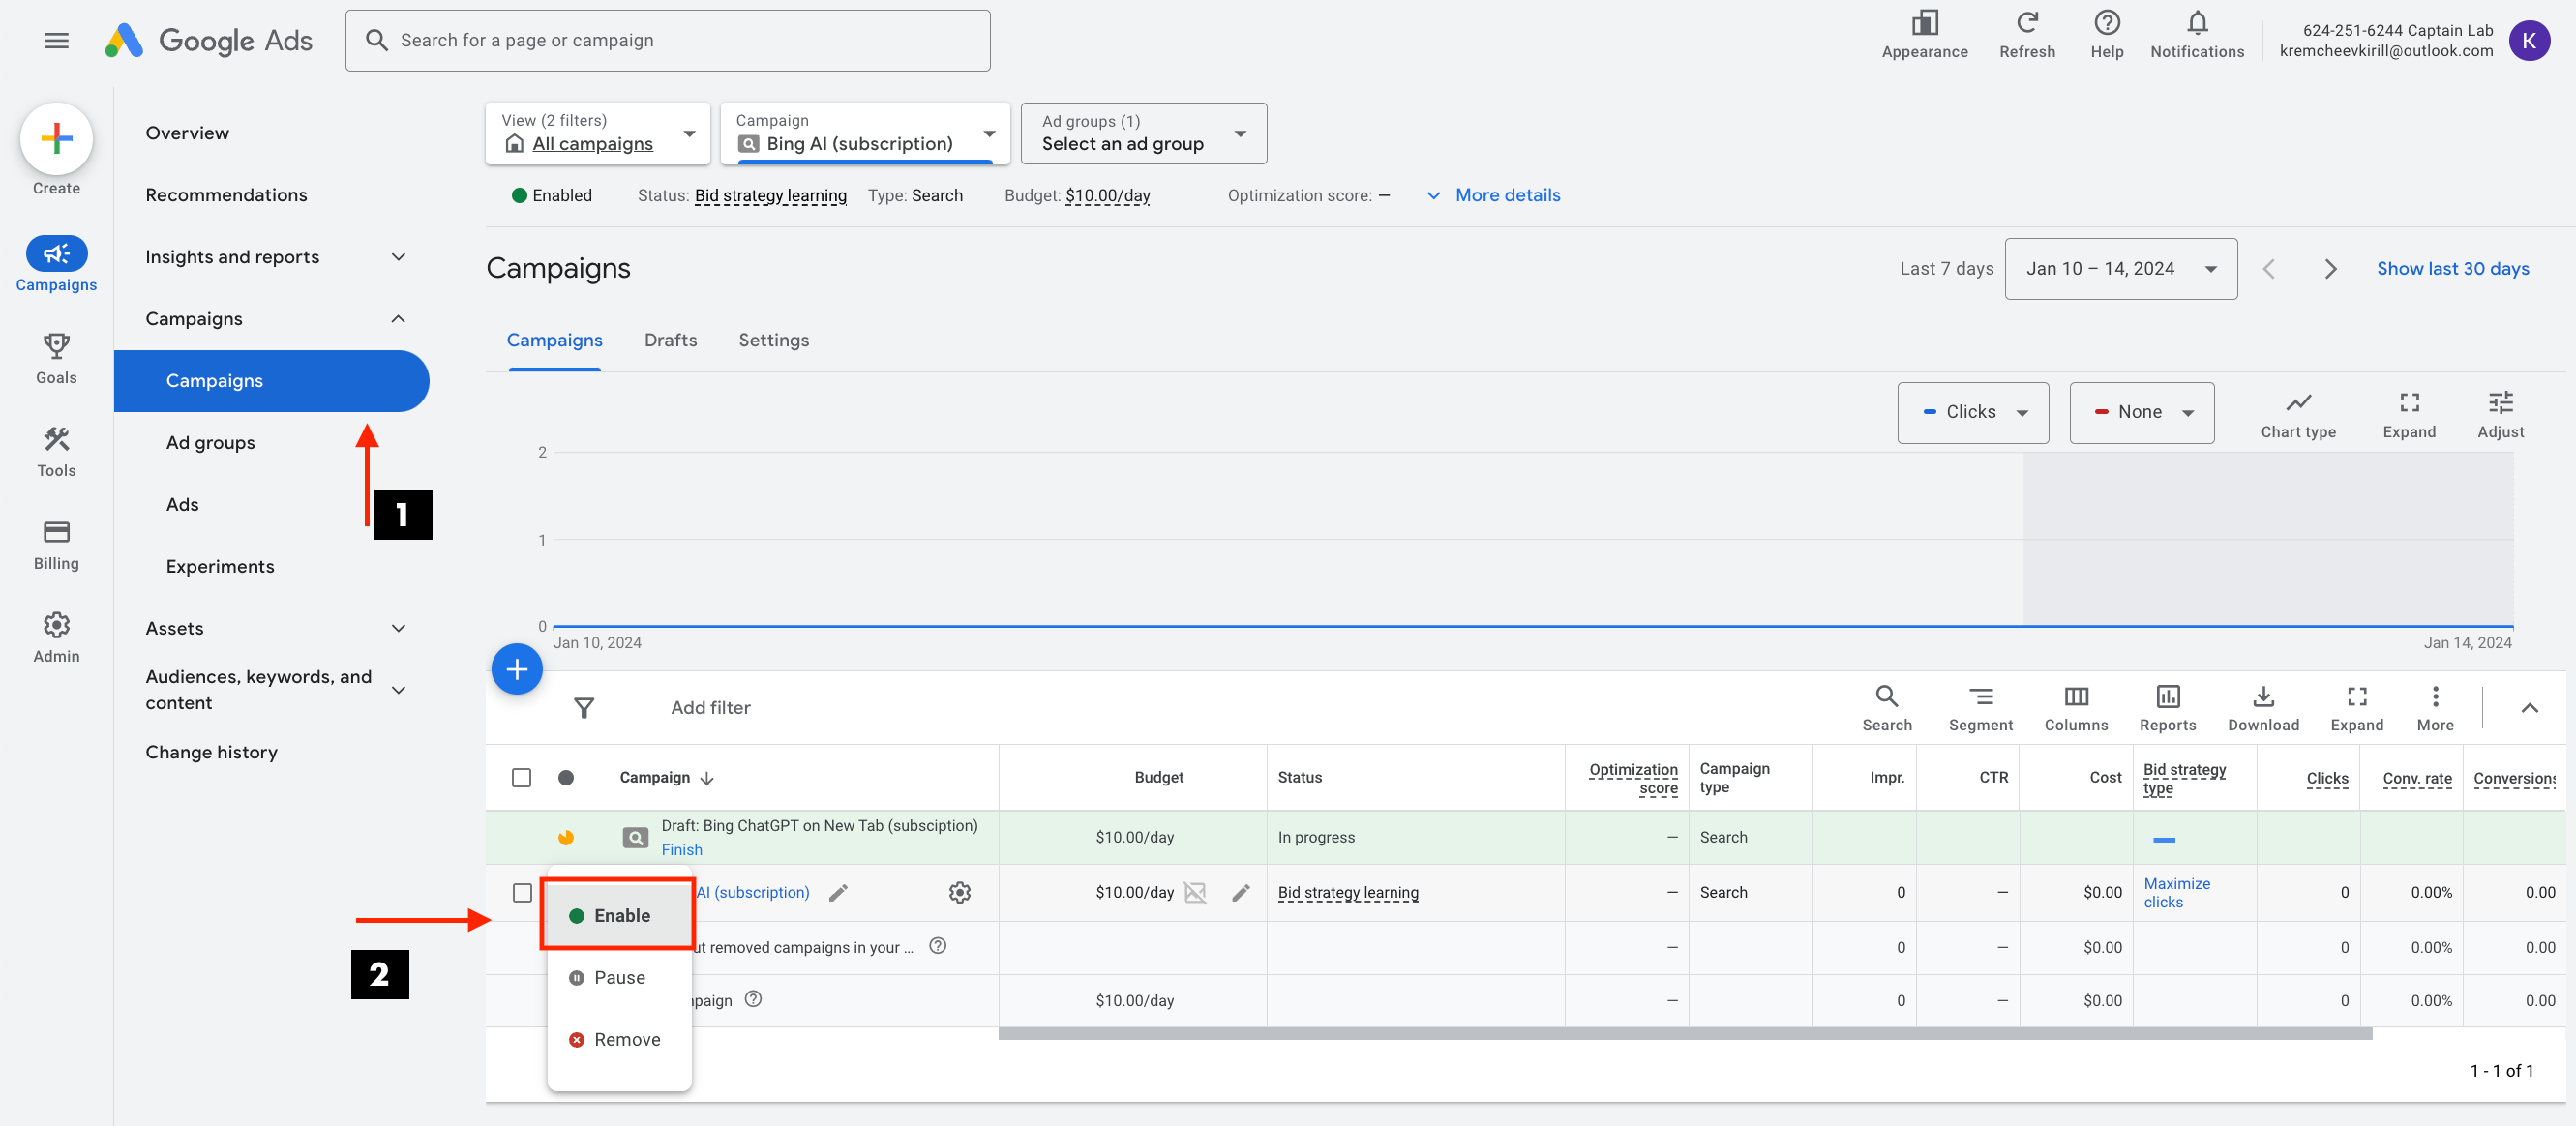This screenshot has width=2576, height=1126.
Task: Open the Reports icon in table toolbar
Action: point(2166,697)
